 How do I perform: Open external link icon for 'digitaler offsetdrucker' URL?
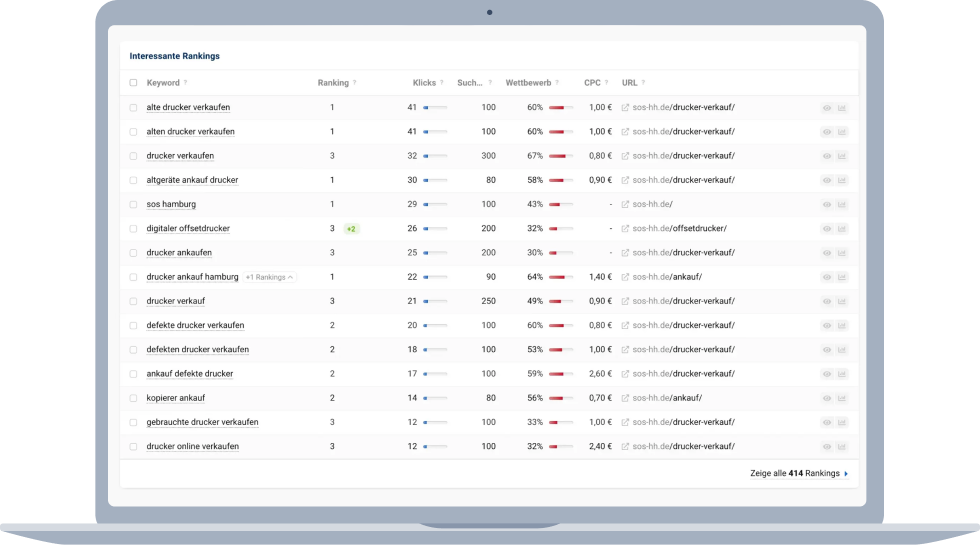[626, 228]
